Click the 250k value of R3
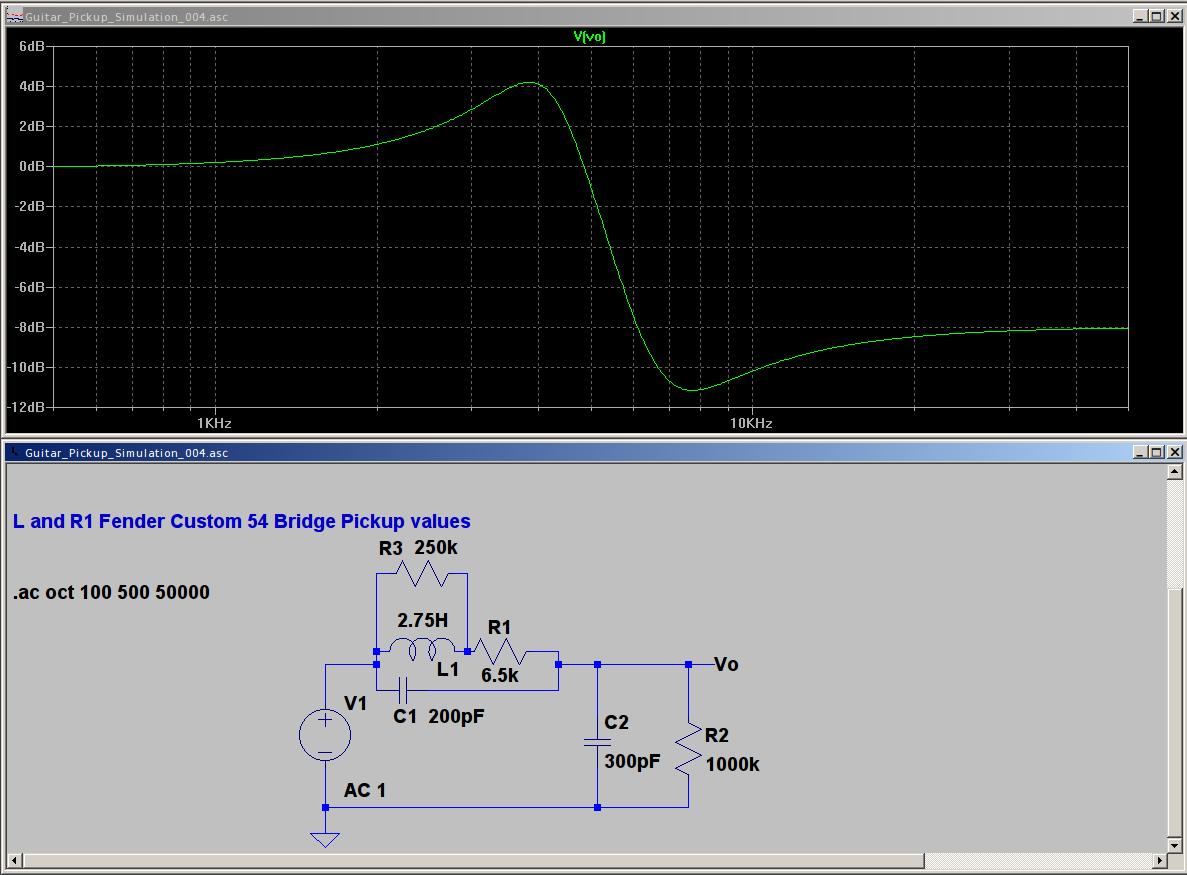 pyautogui.click(x=436, y=547)
